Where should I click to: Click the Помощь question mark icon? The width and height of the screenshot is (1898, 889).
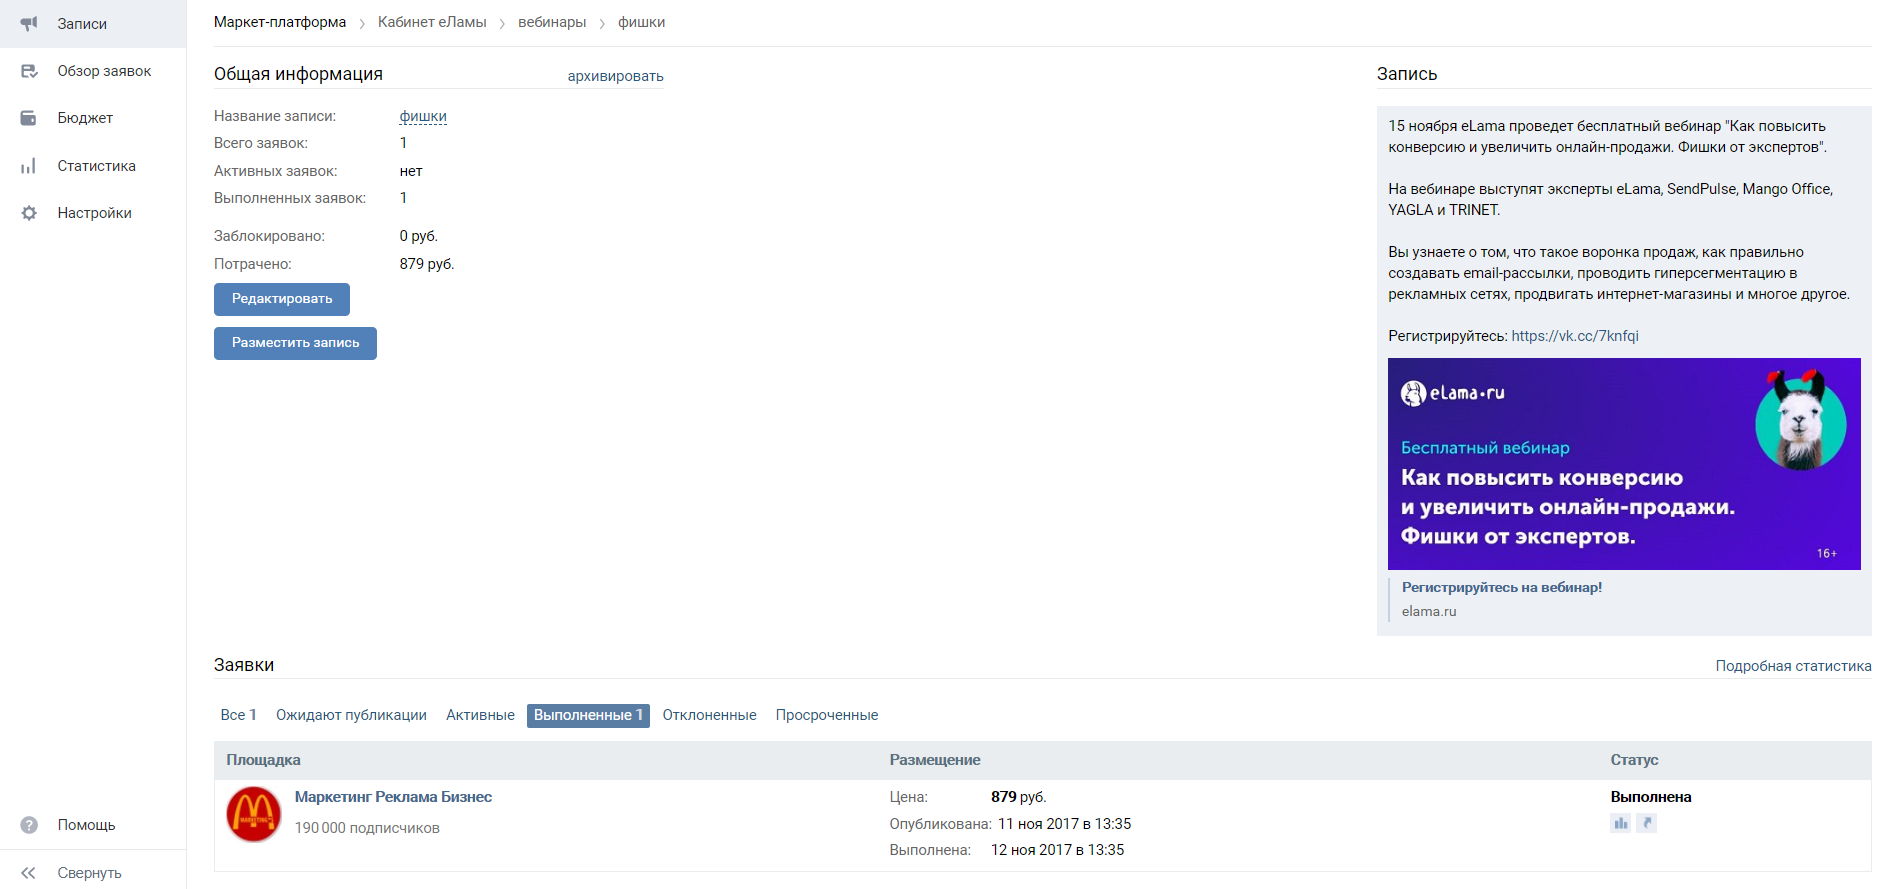click(29, 825)
